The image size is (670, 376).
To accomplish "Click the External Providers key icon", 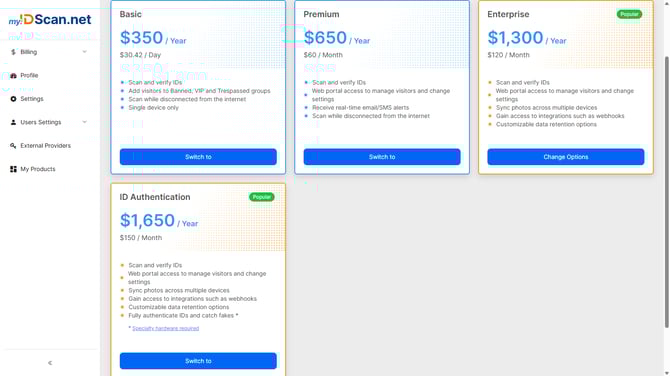I will [x=13, y=146].
